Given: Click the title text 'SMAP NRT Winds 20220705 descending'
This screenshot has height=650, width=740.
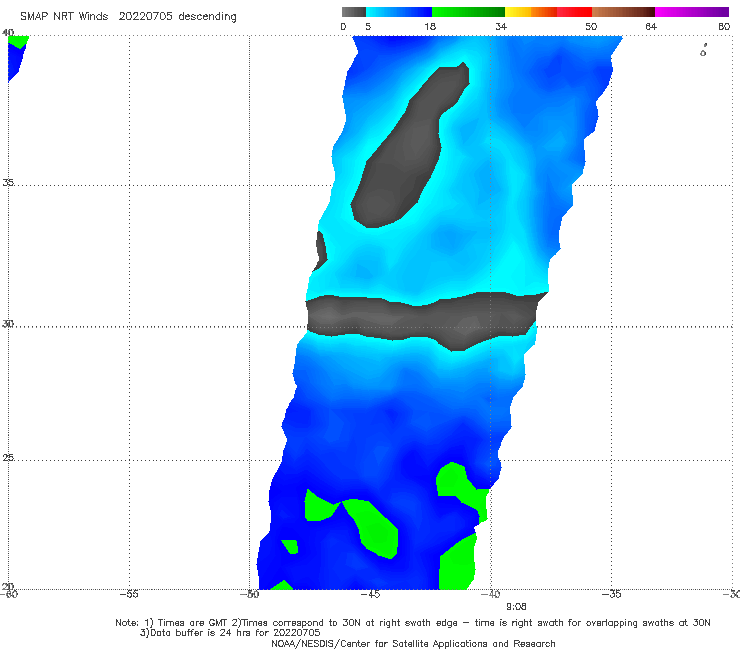Looking at the screenshot, I should click(128, 17).
